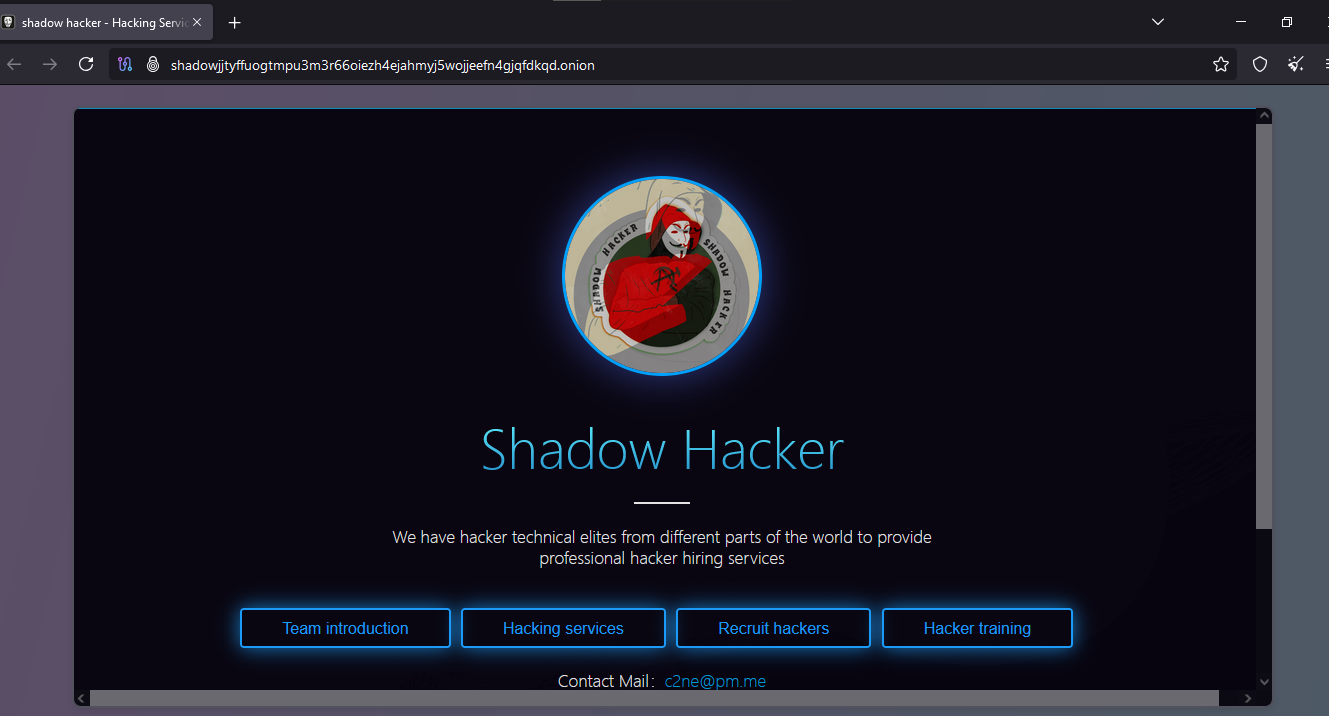Restore down the browser window
Screen dimensions: 1329x716
(1287, 22)
